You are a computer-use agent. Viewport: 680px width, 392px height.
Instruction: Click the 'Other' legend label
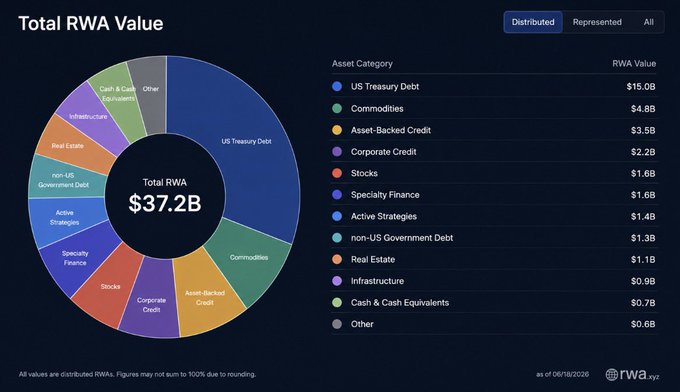pos(362,324)
